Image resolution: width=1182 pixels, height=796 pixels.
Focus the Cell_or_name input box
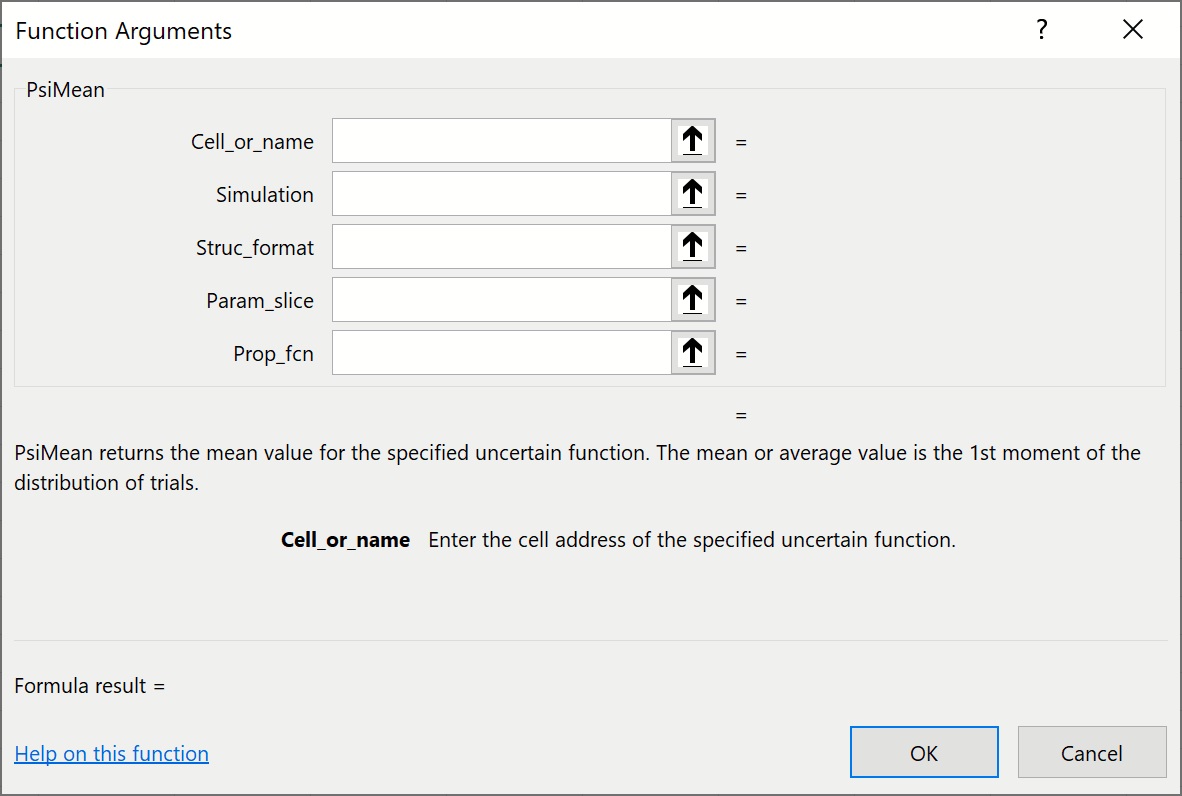[501, 141]
